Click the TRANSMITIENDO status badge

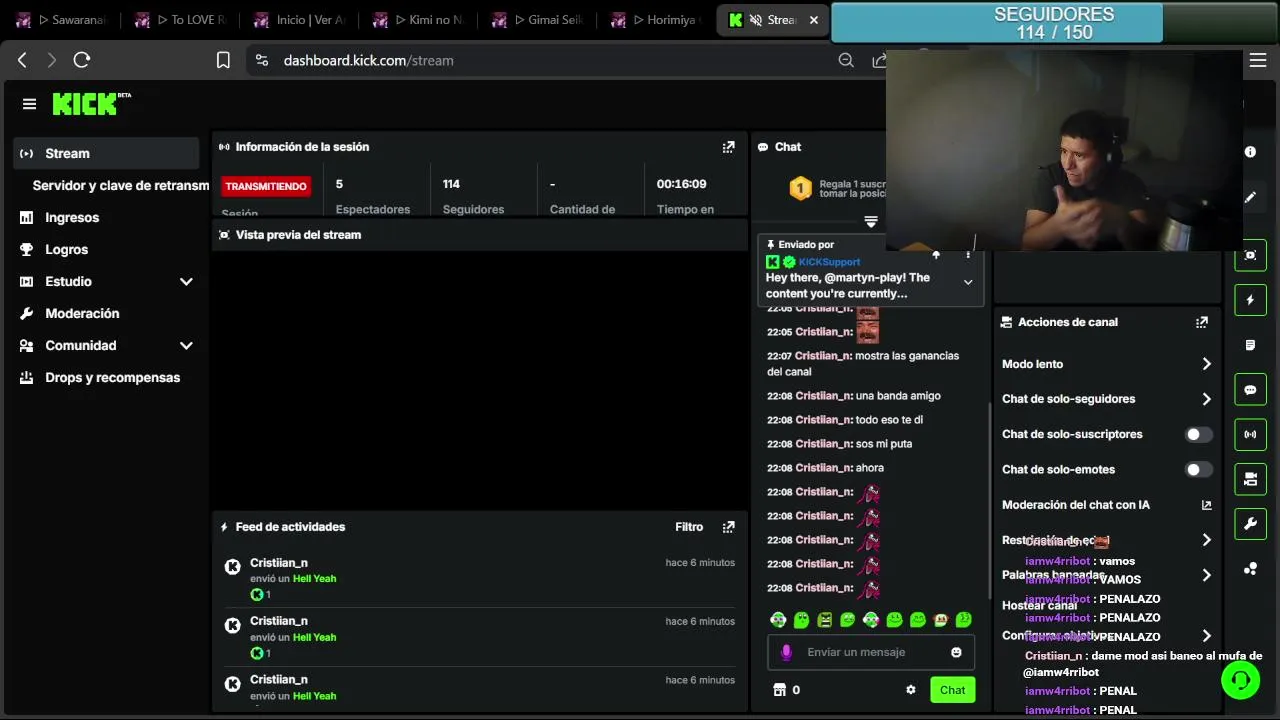tap(266, 186)
